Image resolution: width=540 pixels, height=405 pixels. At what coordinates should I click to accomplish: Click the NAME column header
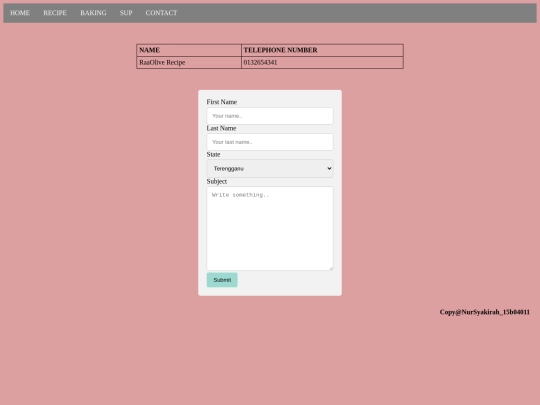pyautogui.click(x=189, y=50)
